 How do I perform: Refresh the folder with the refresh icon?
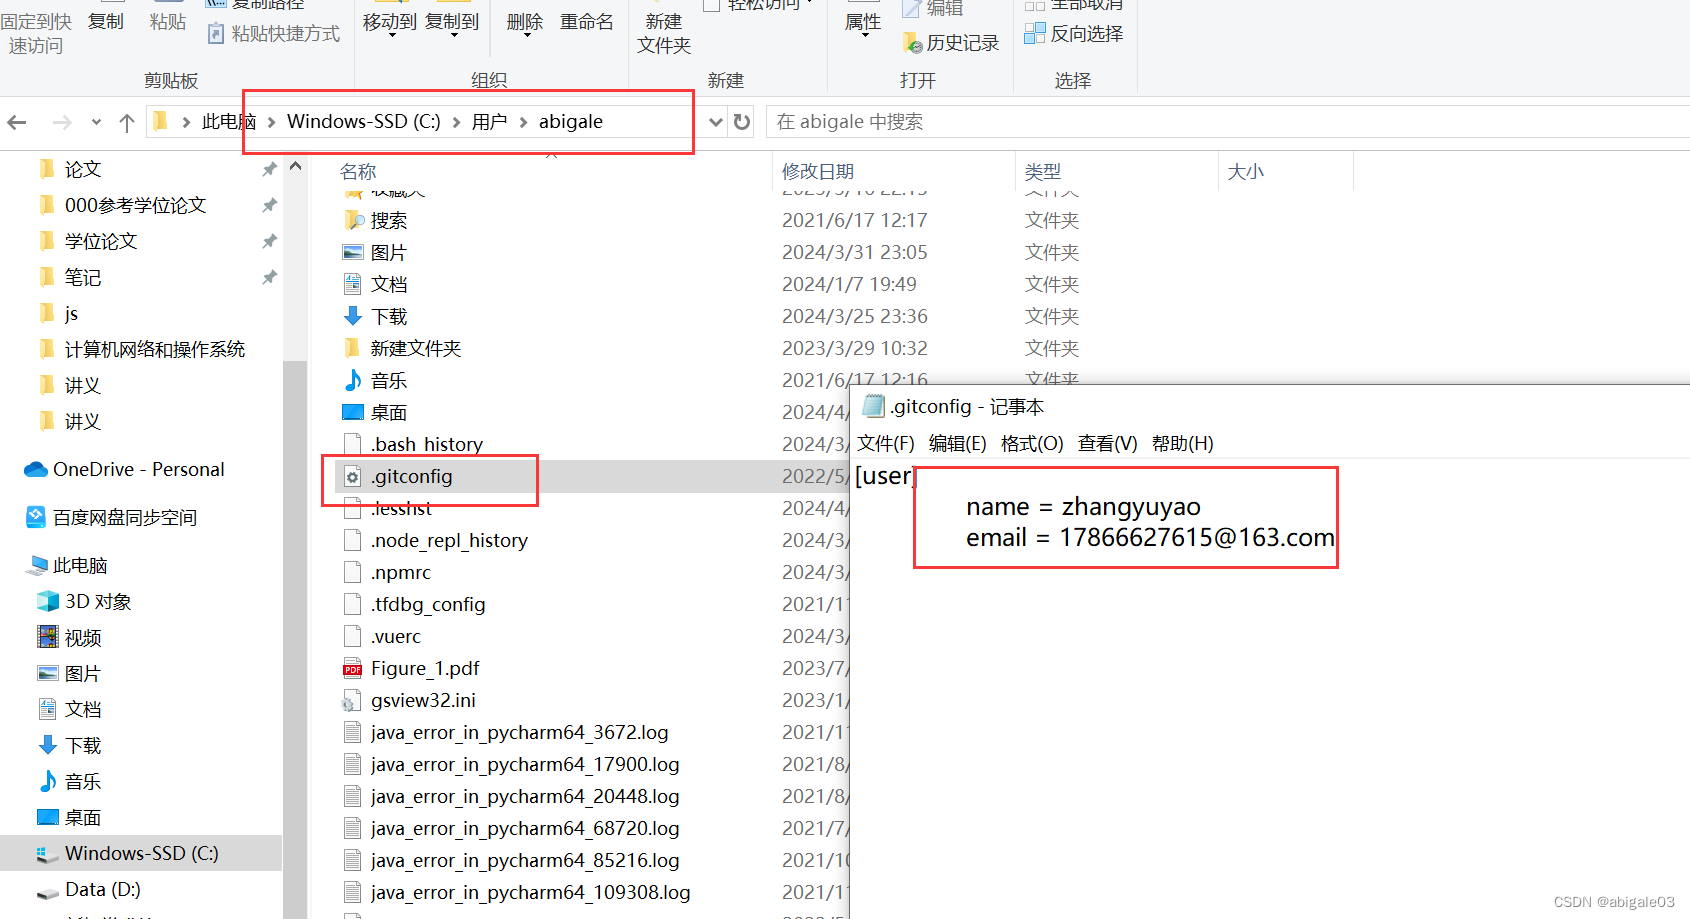[x=740, y=121]
